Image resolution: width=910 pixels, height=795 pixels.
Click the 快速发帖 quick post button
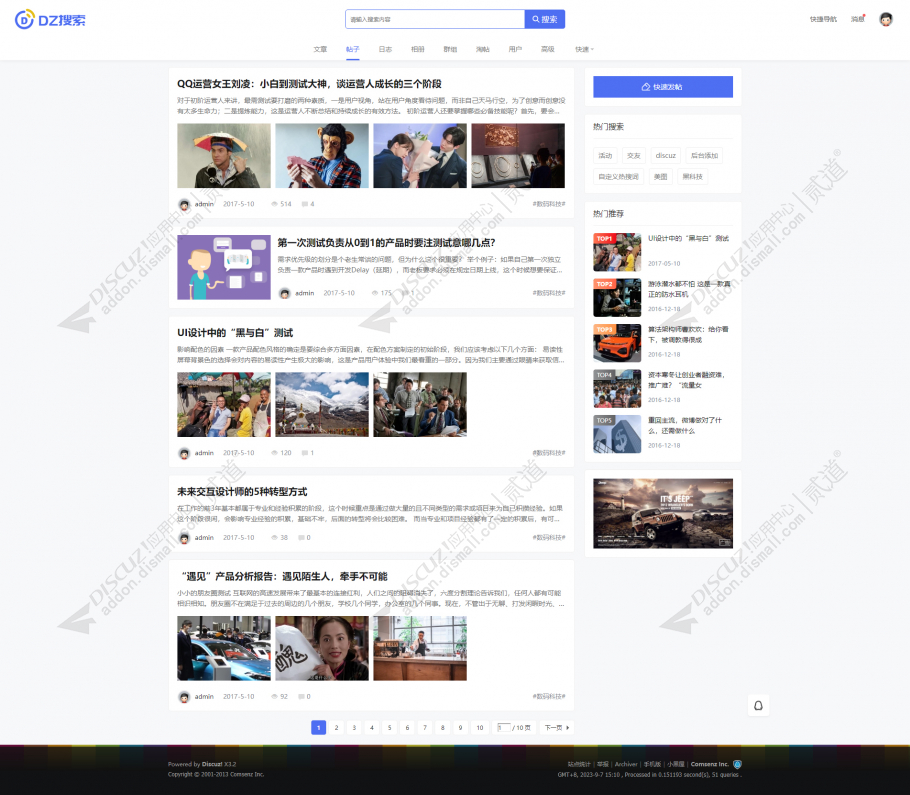pos(662,87)
